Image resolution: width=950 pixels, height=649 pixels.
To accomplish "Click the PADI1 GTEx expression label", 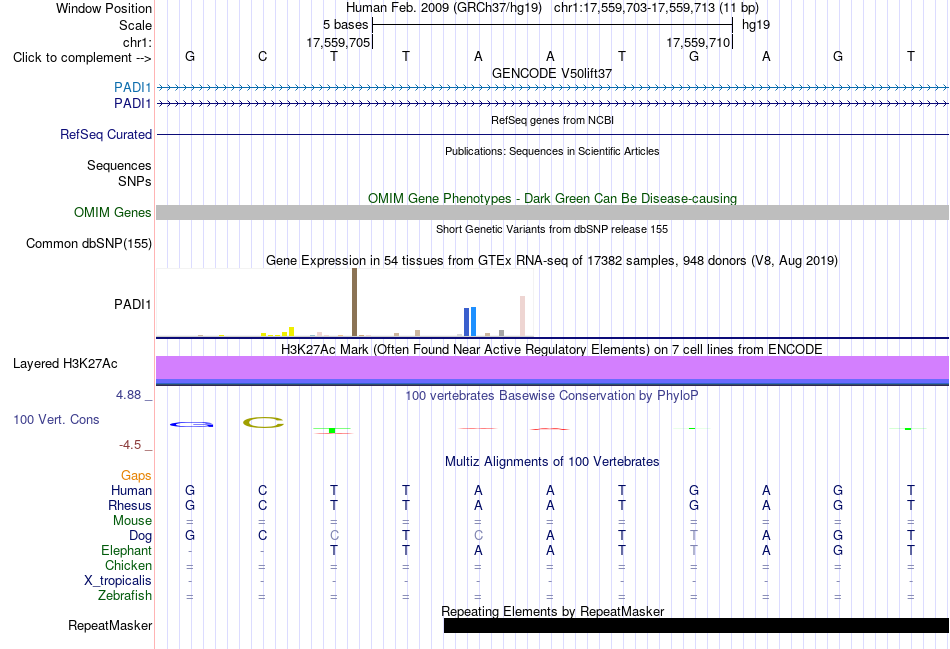I will pos(132,304).
